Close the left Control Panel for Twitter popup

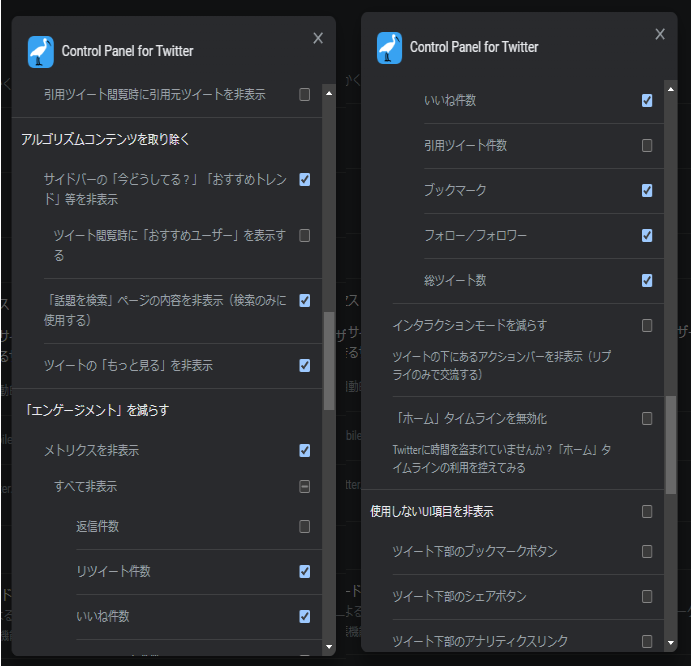318,38
